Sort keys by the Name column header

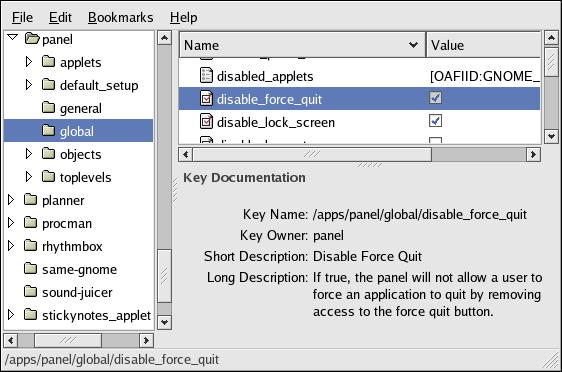point(303,45)
